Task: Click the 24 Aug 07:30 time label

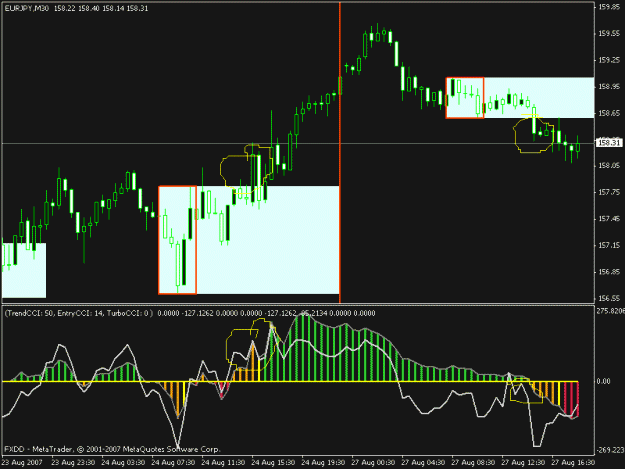Action: 173,463
